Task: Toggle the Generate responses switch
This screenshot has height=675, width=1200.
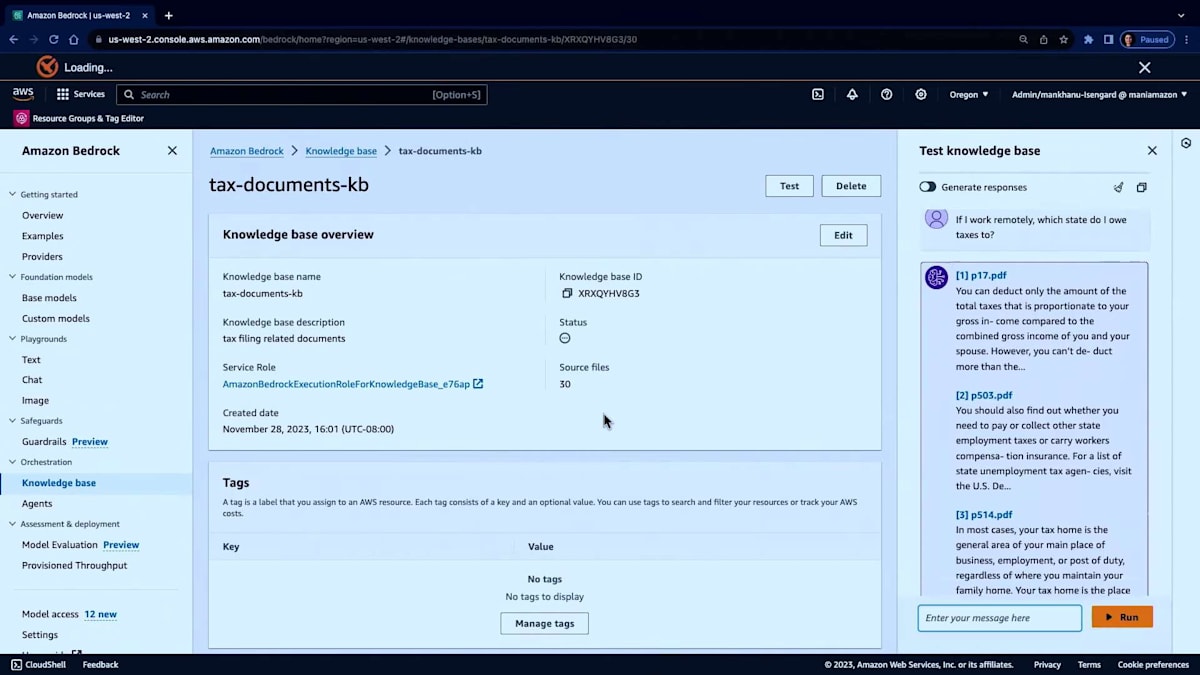Action: (x=928, y=187)
